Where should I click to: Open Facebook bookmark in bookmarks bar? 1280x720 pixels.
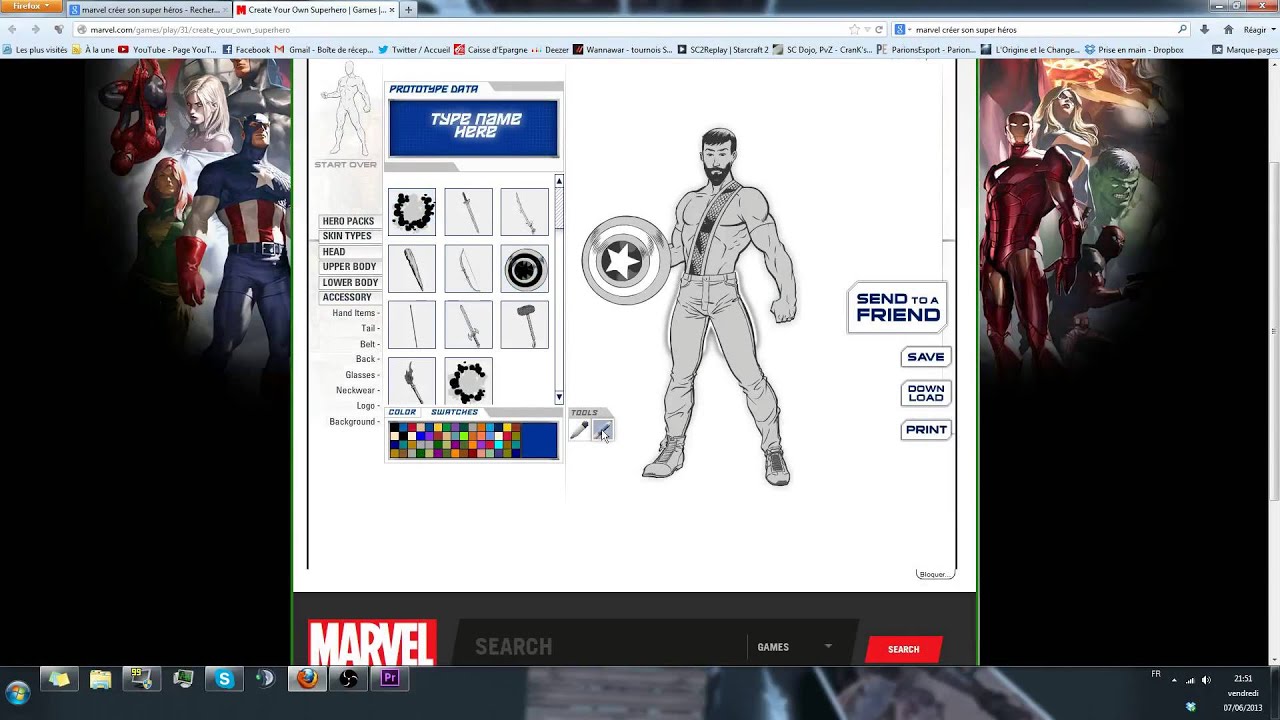point(246,49)
